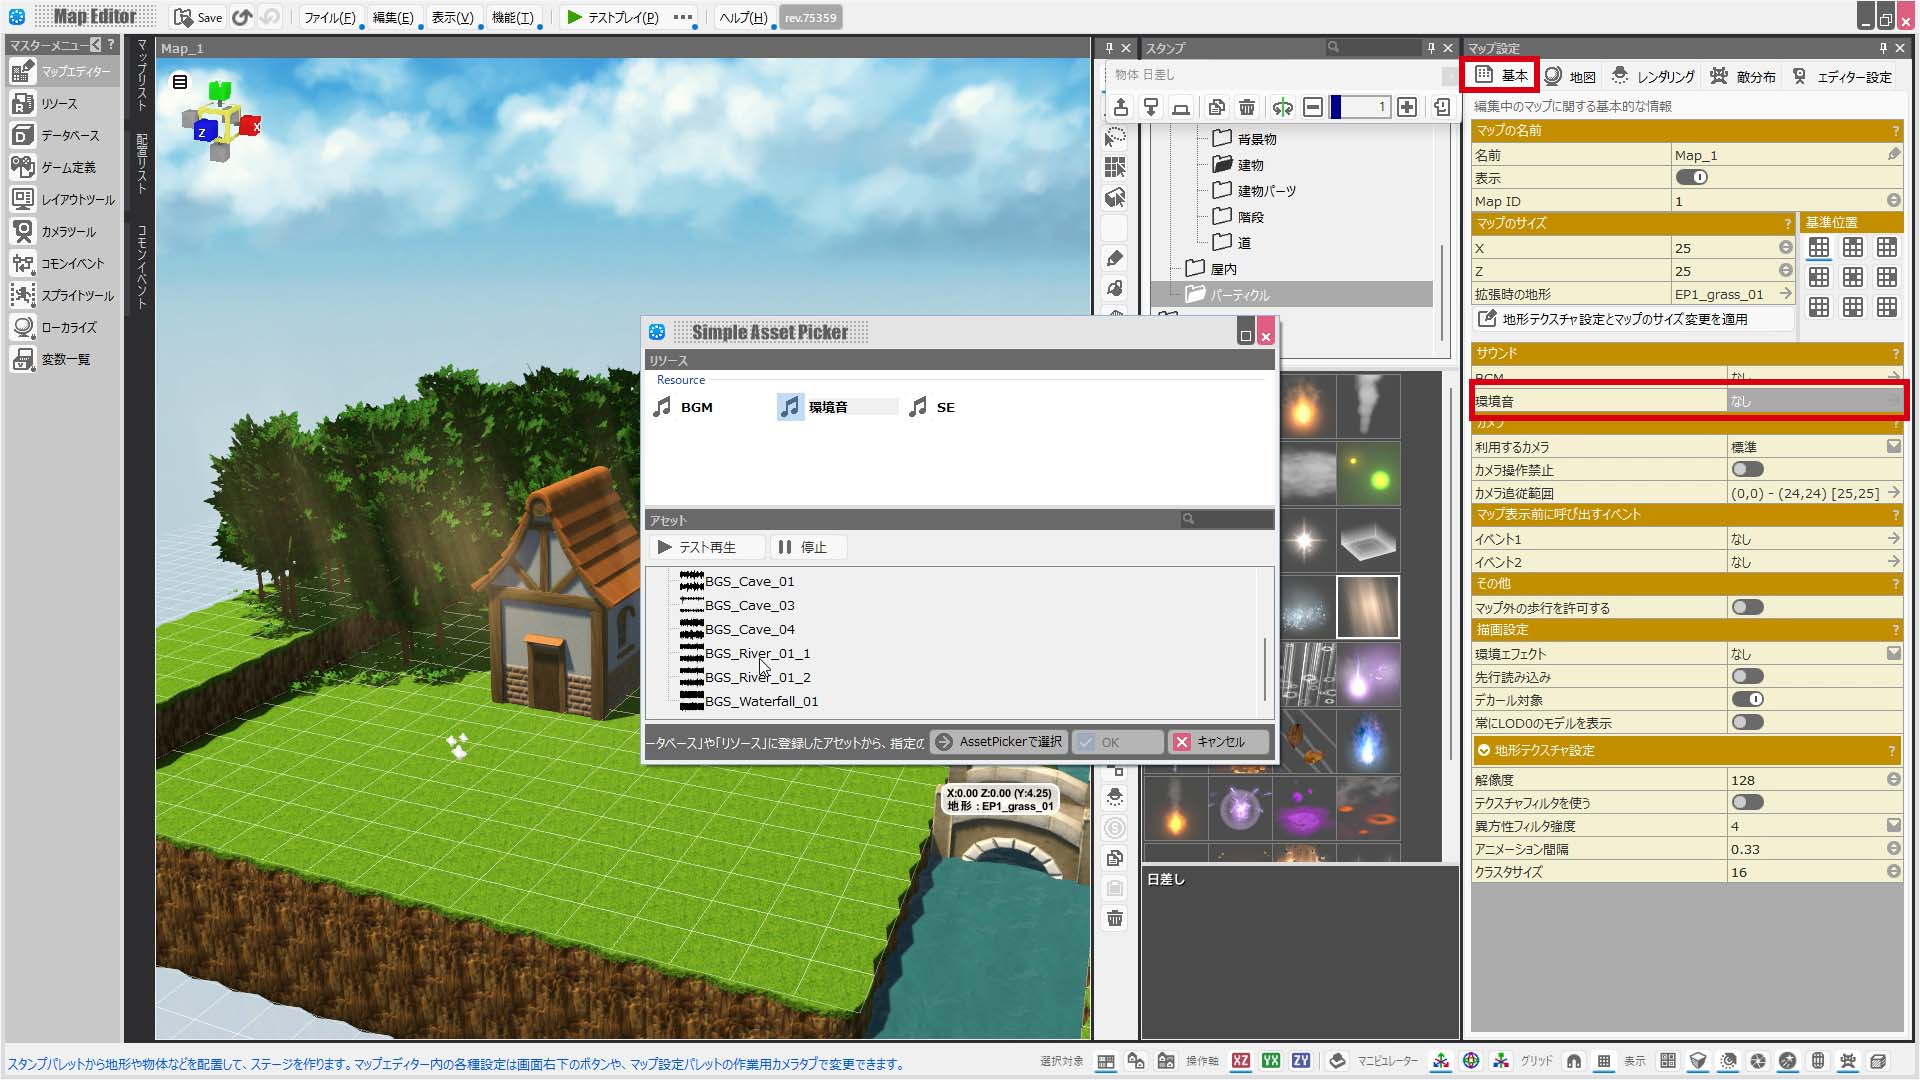The height and width of the screenshot is (1080, 1920).
Task: Set operation axis to XZ
Action: 1241,1061
